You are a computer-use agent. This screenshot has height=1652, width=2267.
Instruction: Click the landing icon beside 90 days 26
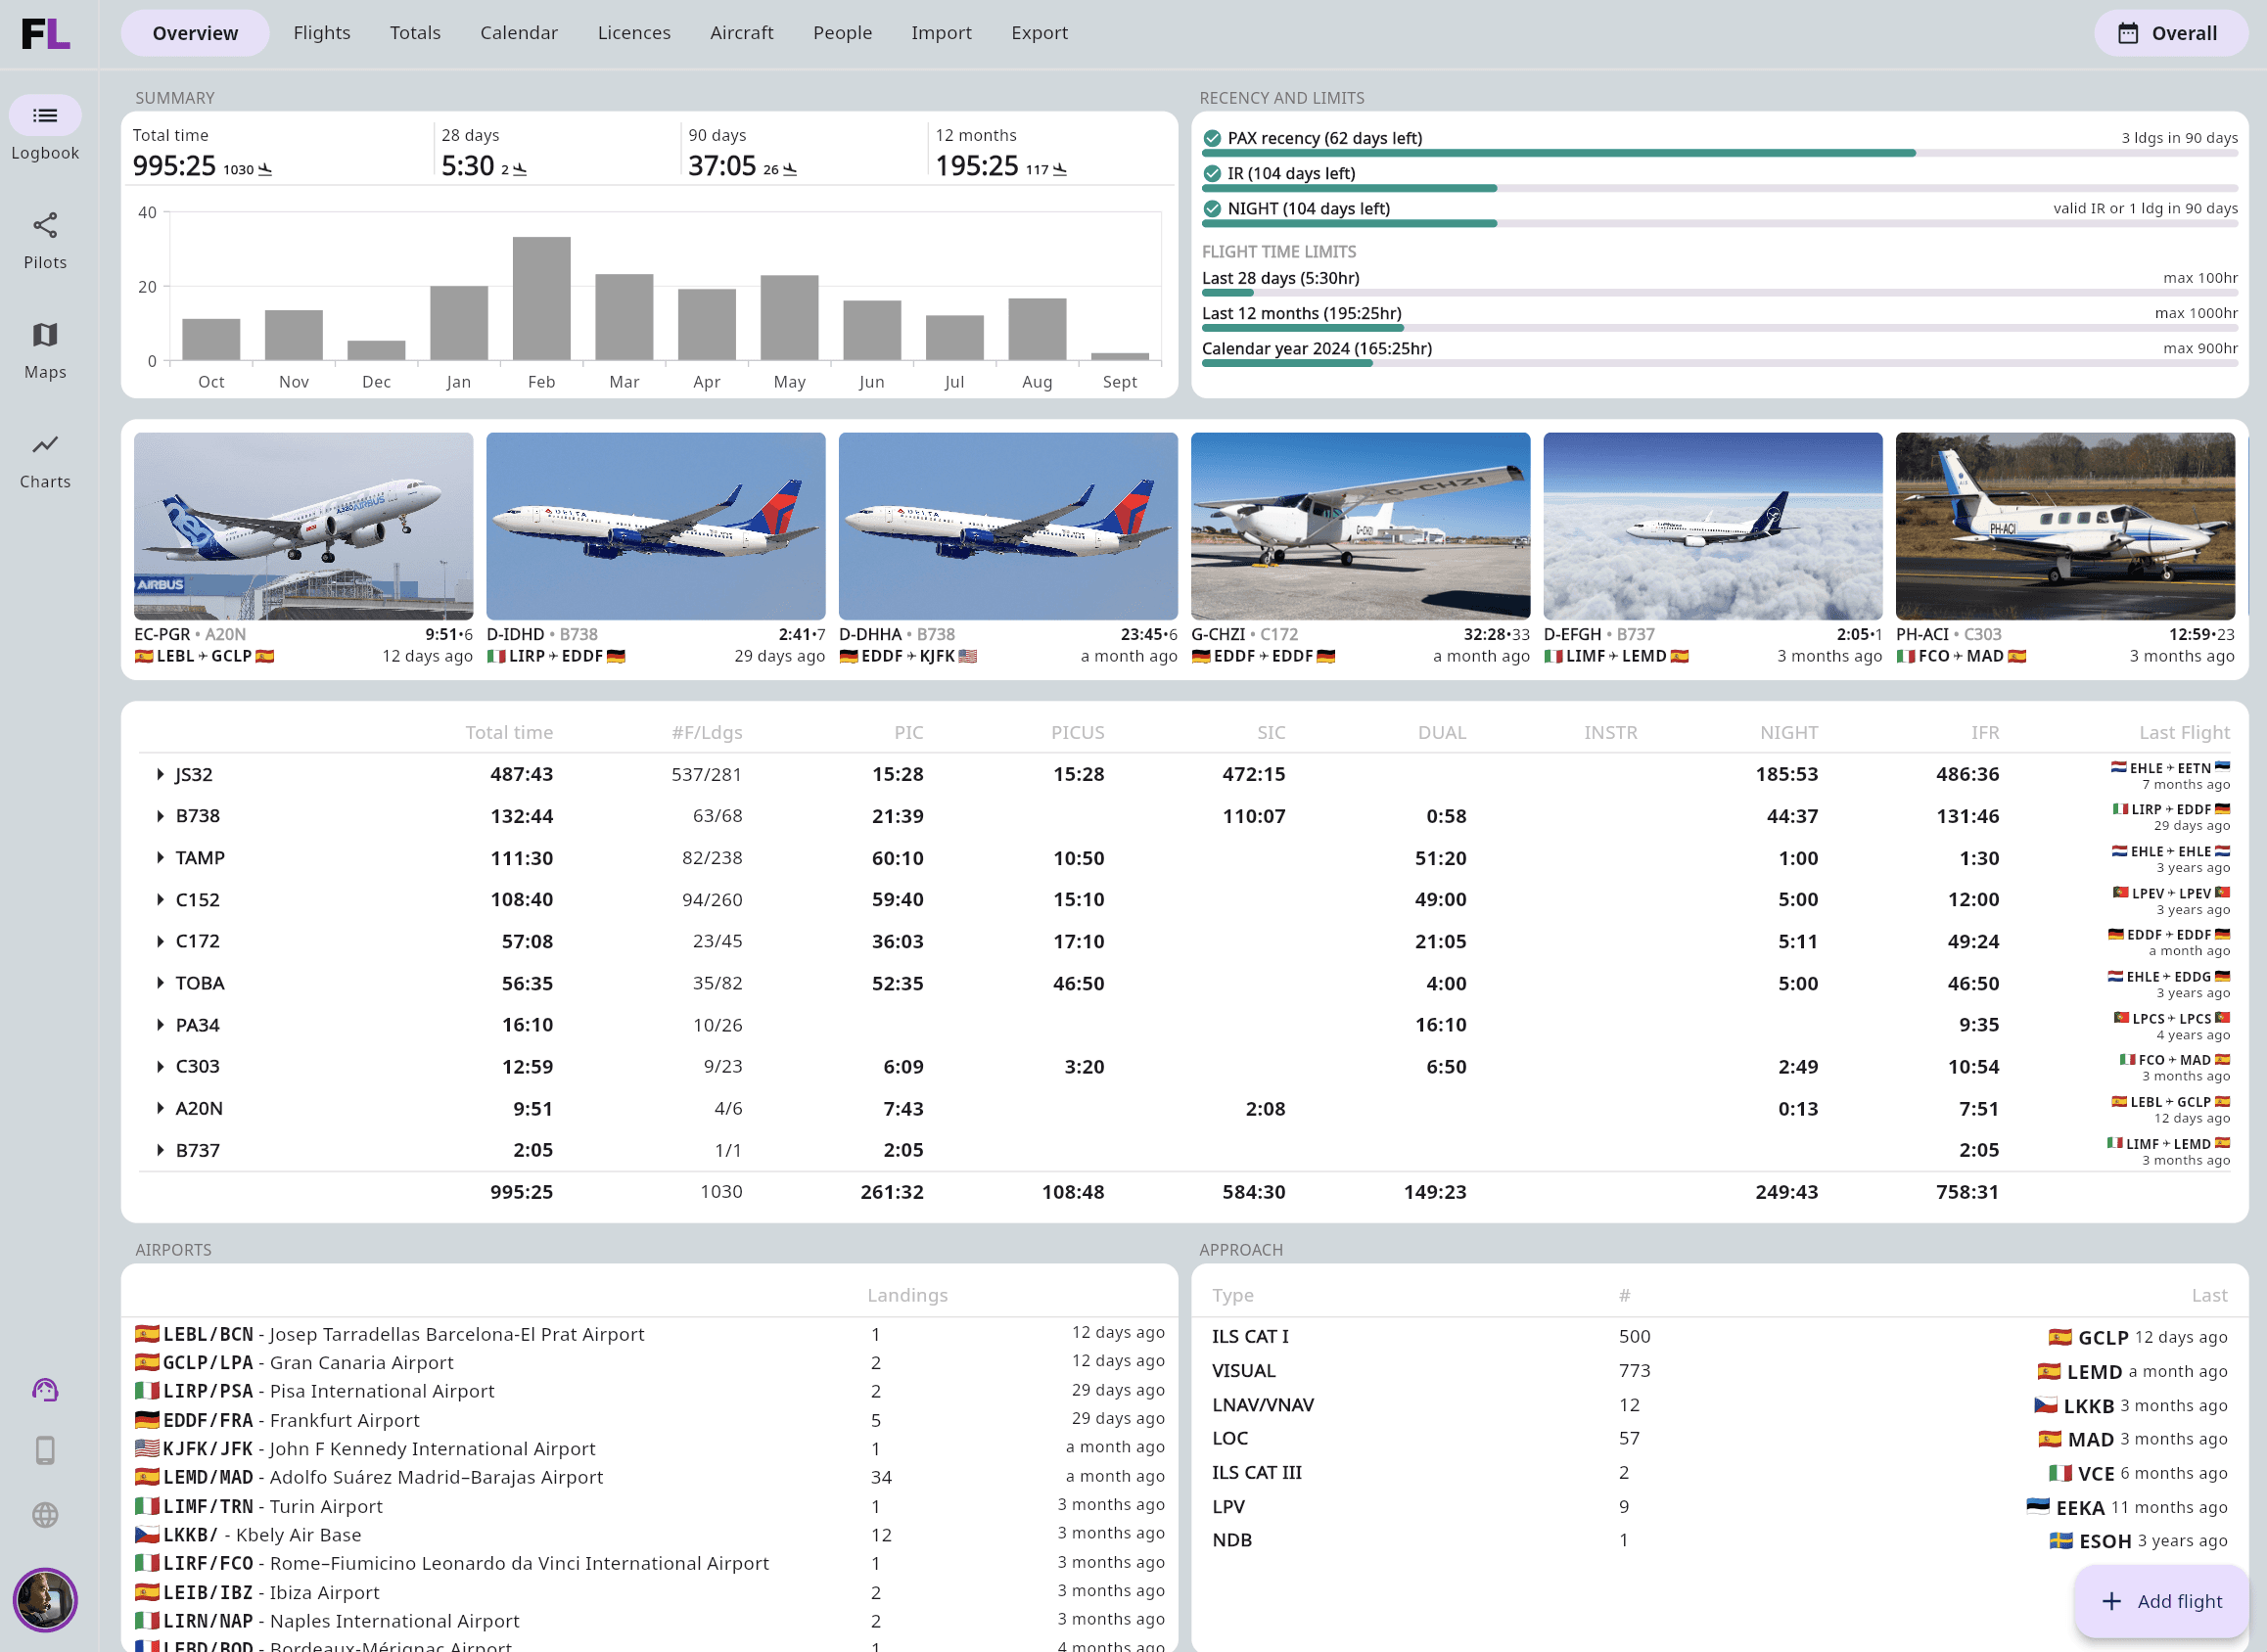[790, 169]
